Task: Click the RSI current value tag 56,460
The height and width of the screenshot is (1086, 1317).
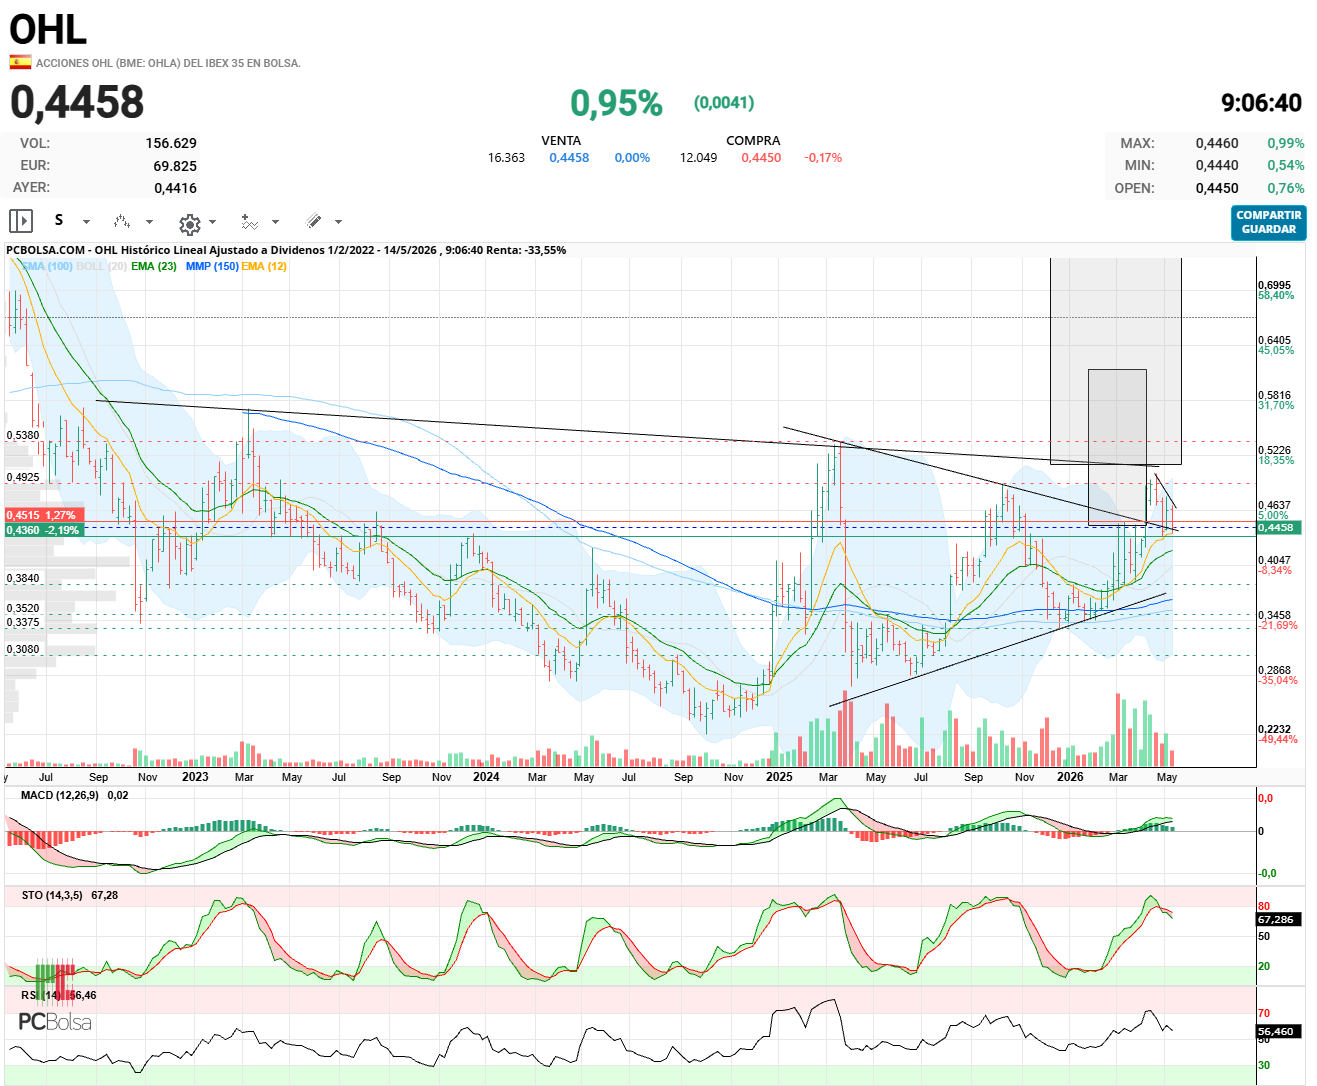Action: pyautogui.click(x=1277, y=1031)
